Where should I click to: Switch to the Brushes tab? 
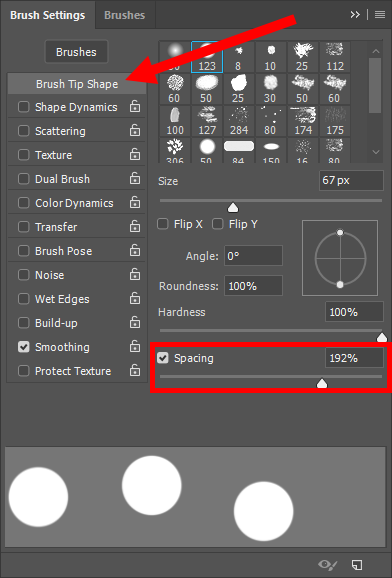pos(125,15)
